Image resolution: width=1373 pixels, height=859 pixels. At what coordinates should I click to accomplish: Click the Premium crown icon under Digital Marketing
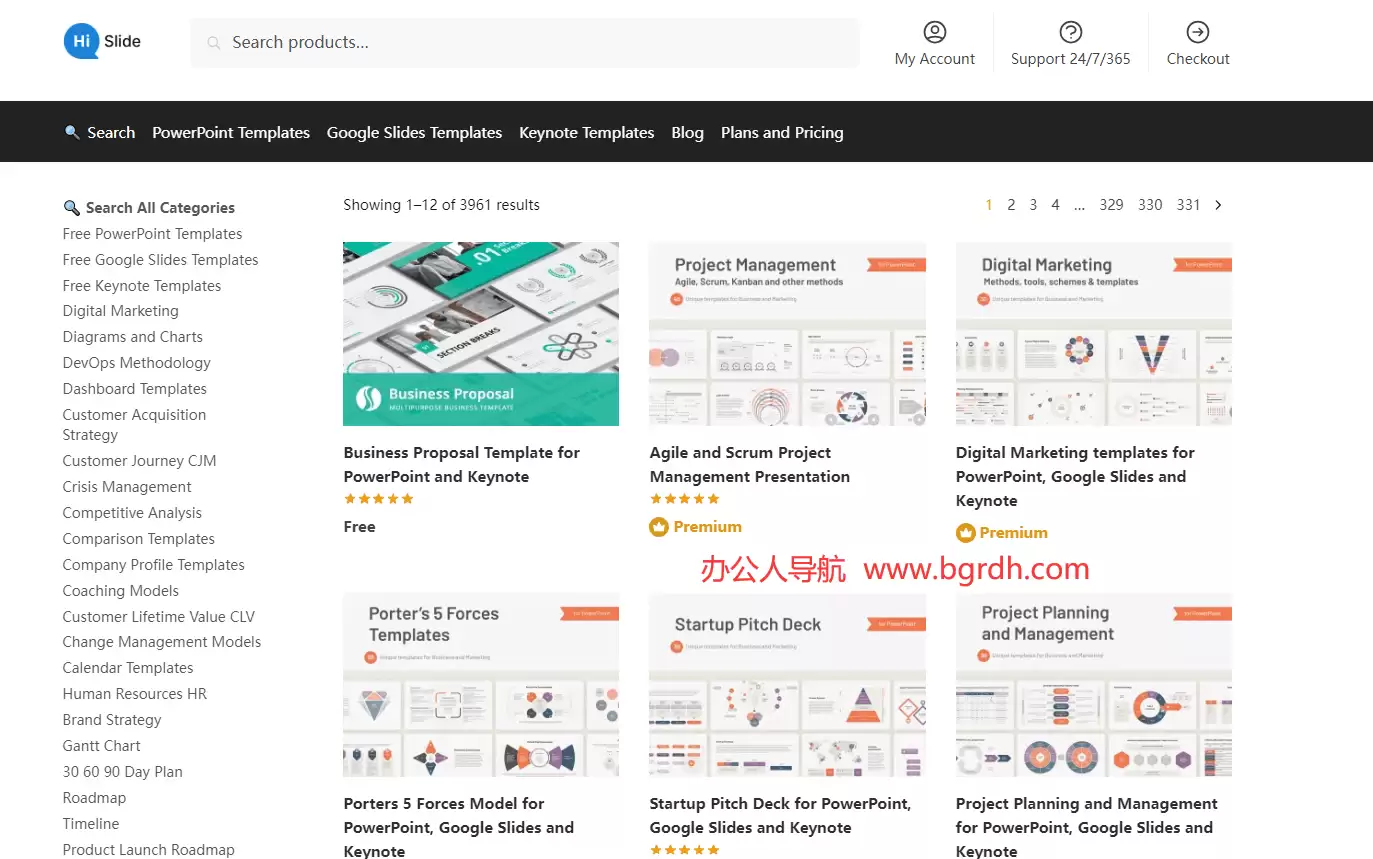tap(965, 533)
